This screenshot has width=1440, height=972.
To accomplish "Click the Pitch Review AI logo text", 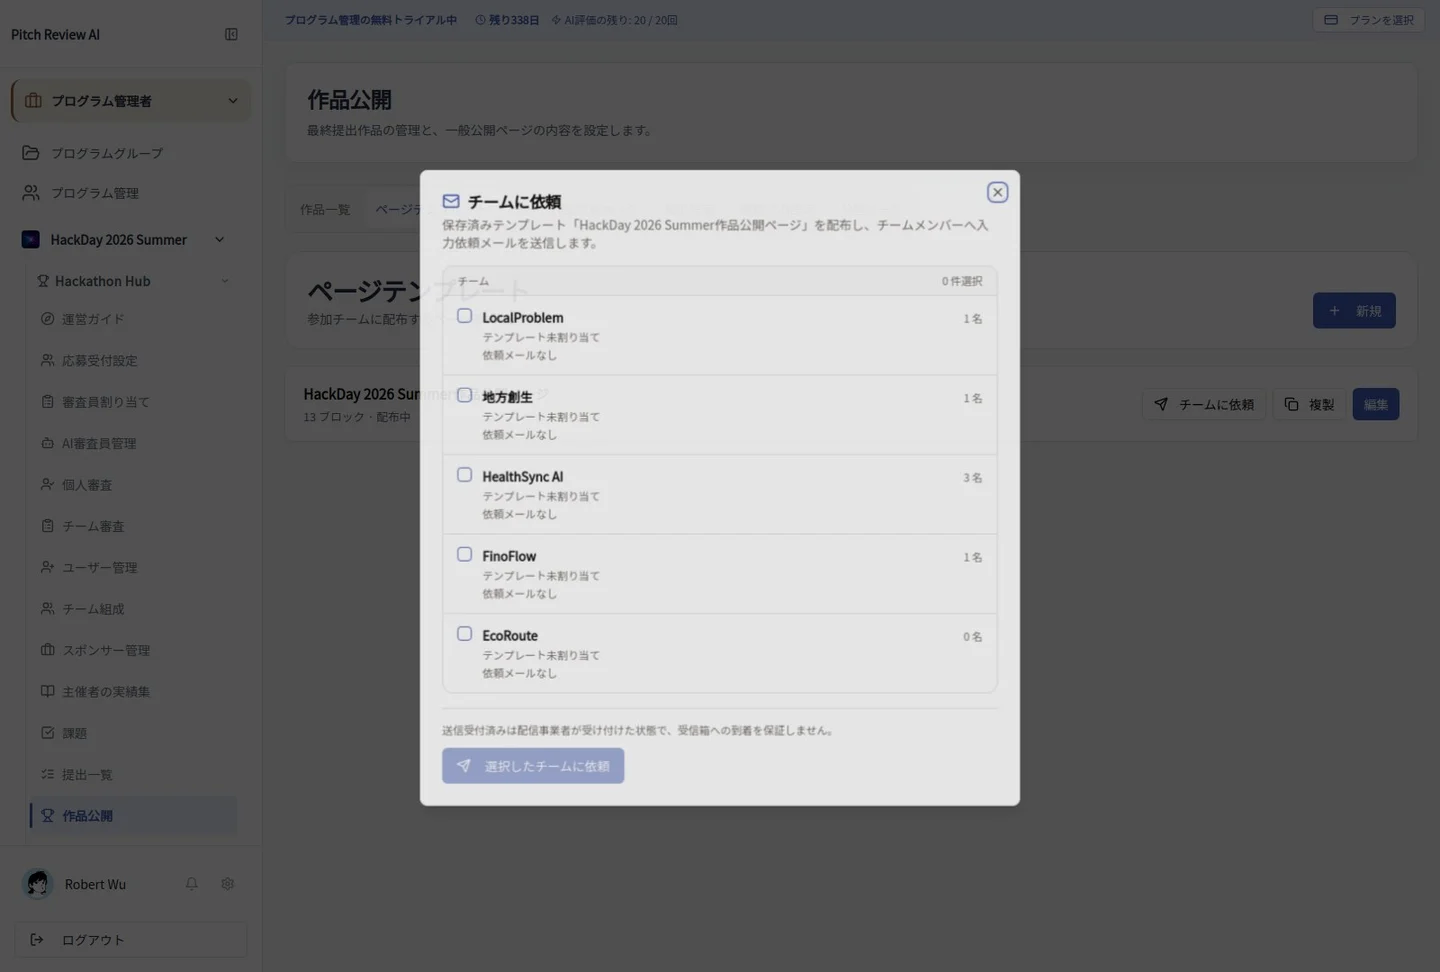I will [55, 35].
